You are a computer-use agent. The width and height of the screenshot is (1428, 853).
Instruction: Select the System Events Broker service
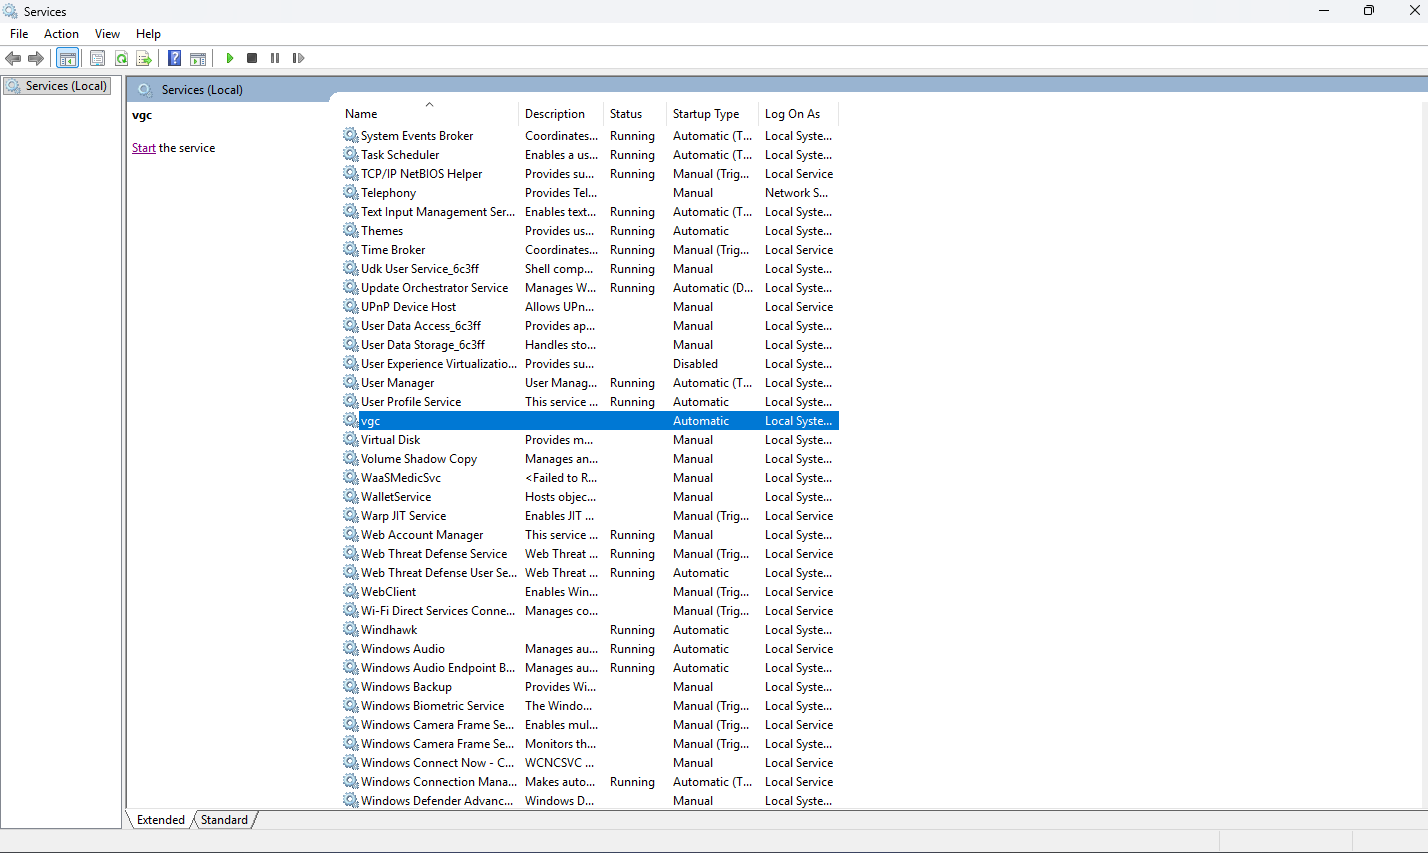(x=590, y=136)
